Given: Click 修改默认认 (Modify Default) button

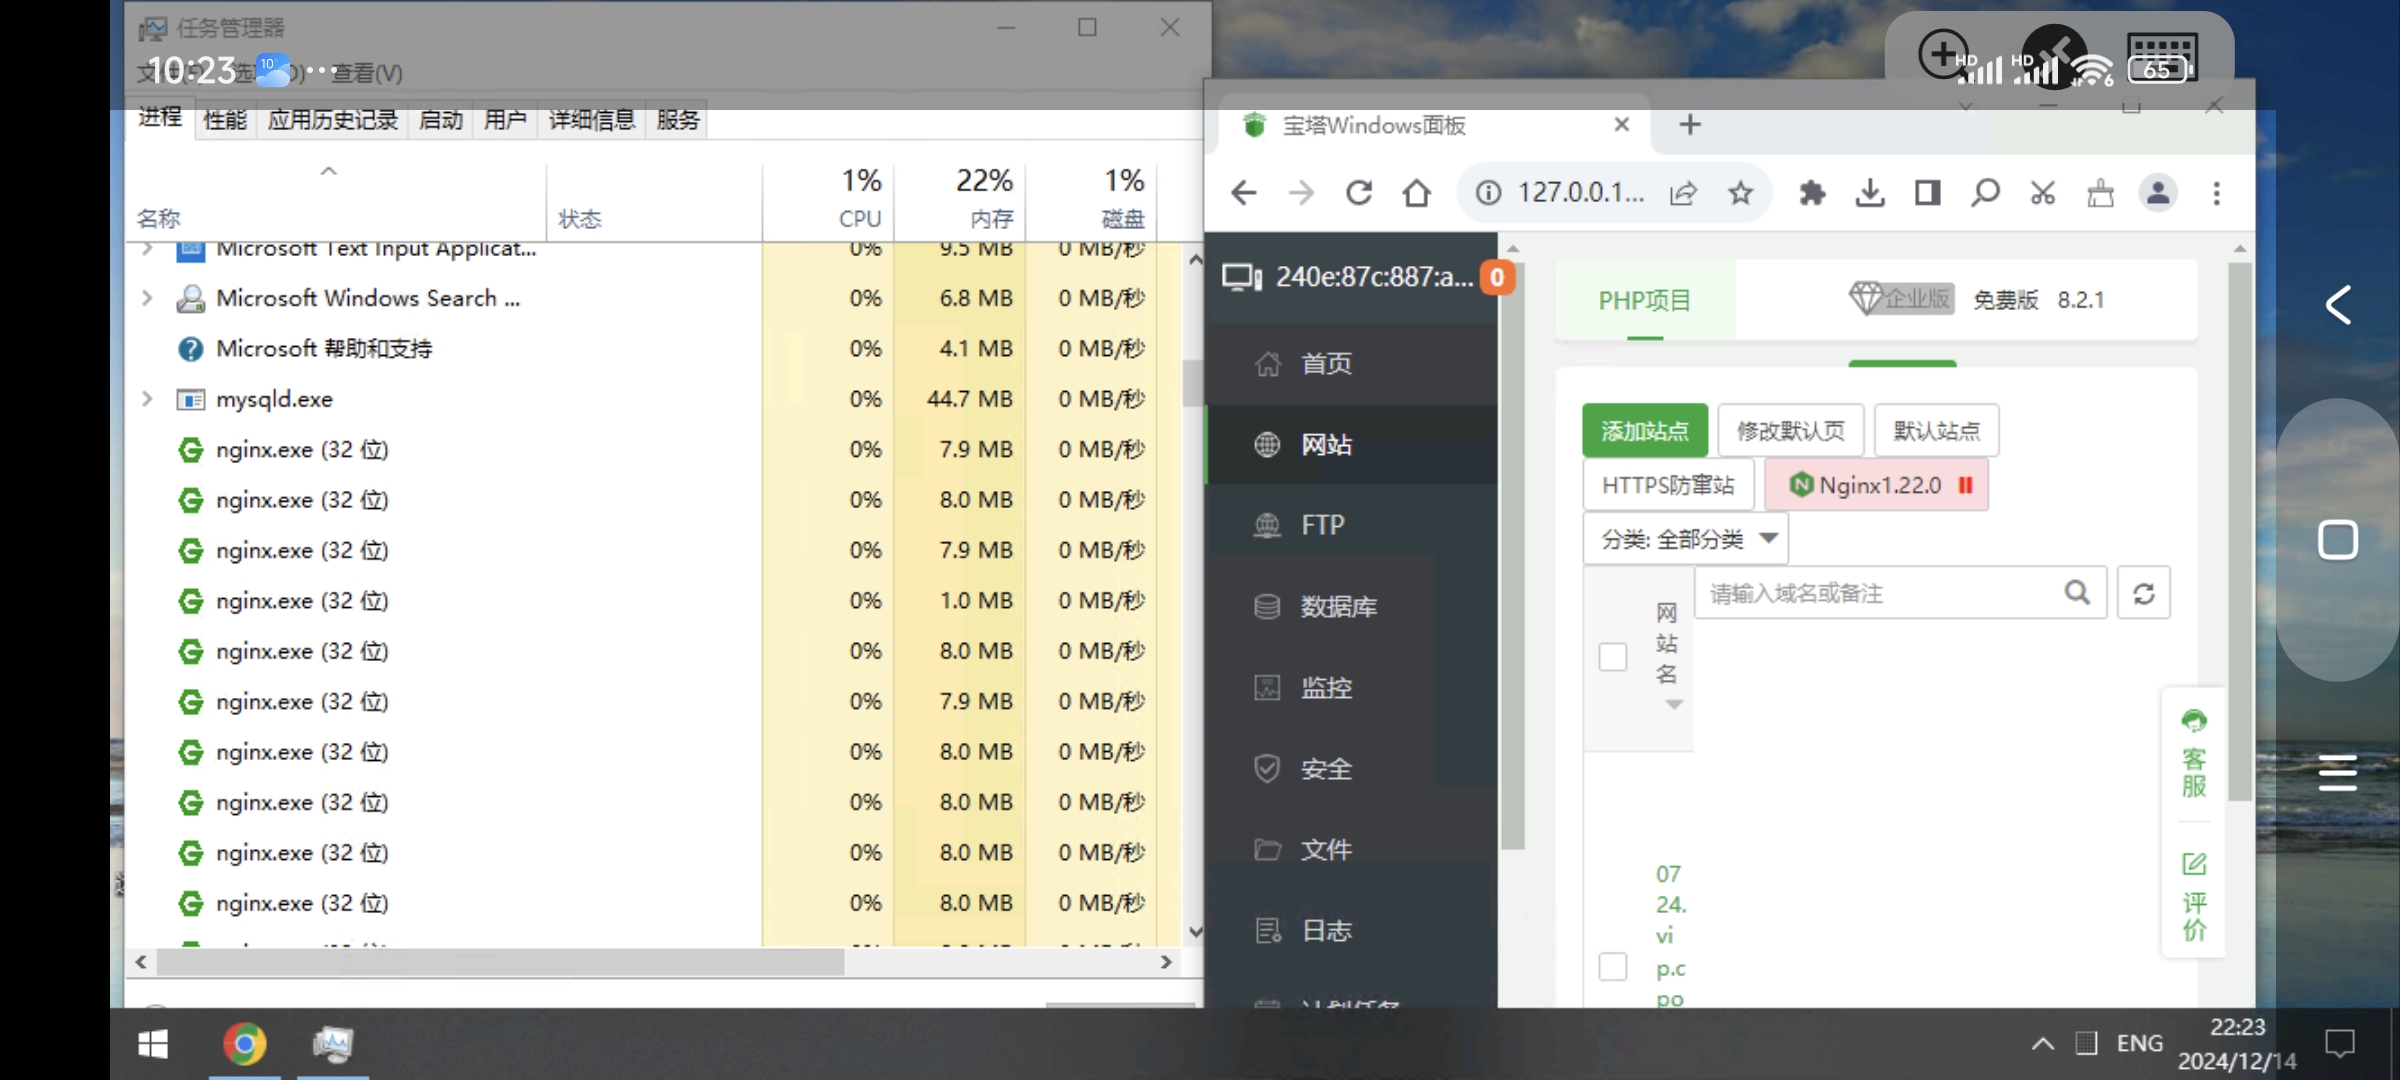Looking at the screenshot, I should (1789, 430).
